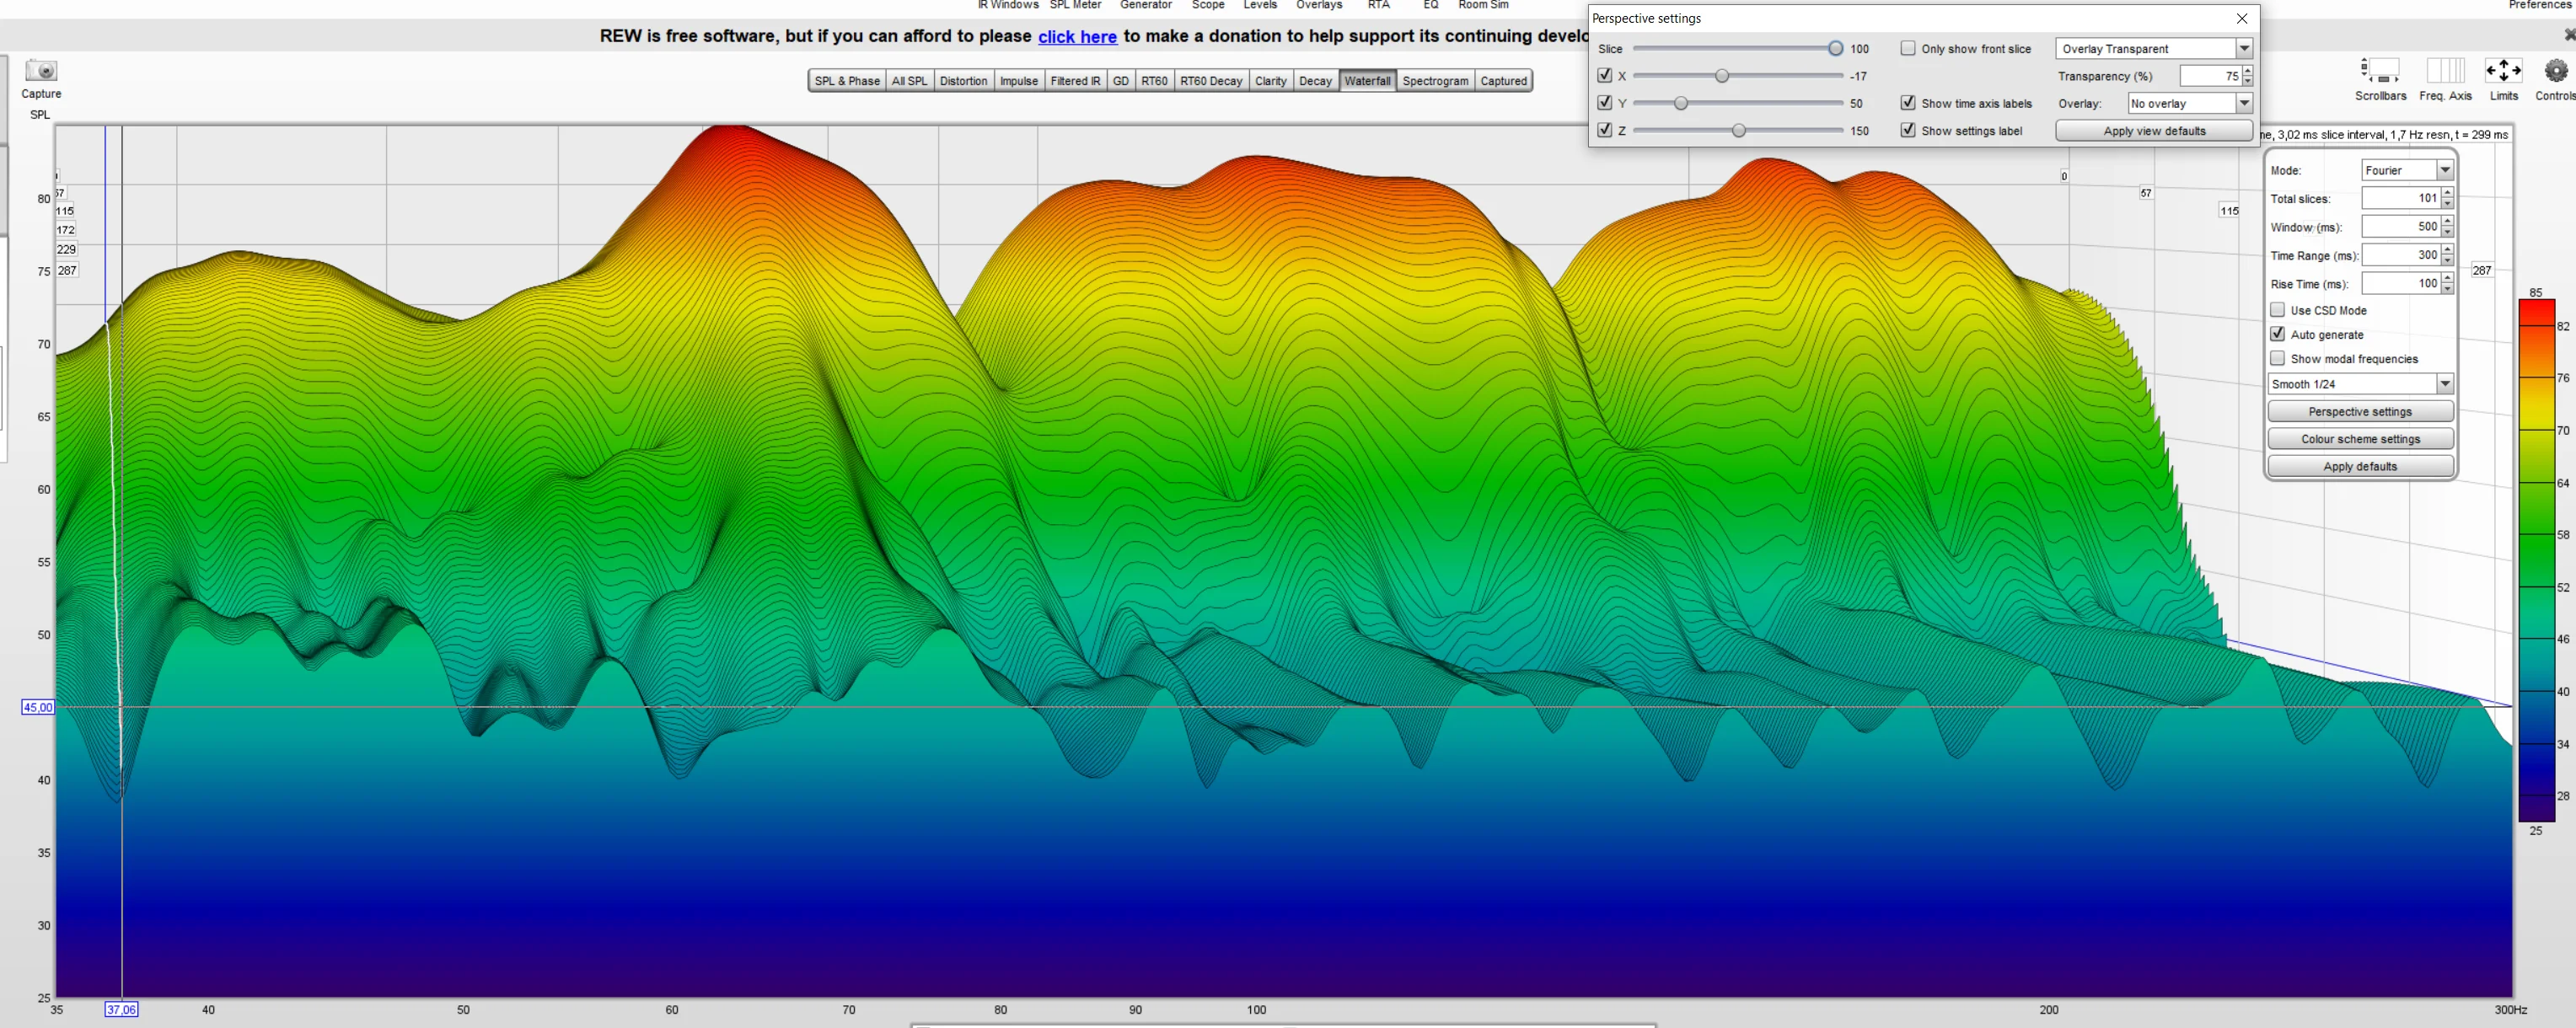The image size is (2576, 1028).
Task: Enable Show modal frequencies
Action: 2277,358
